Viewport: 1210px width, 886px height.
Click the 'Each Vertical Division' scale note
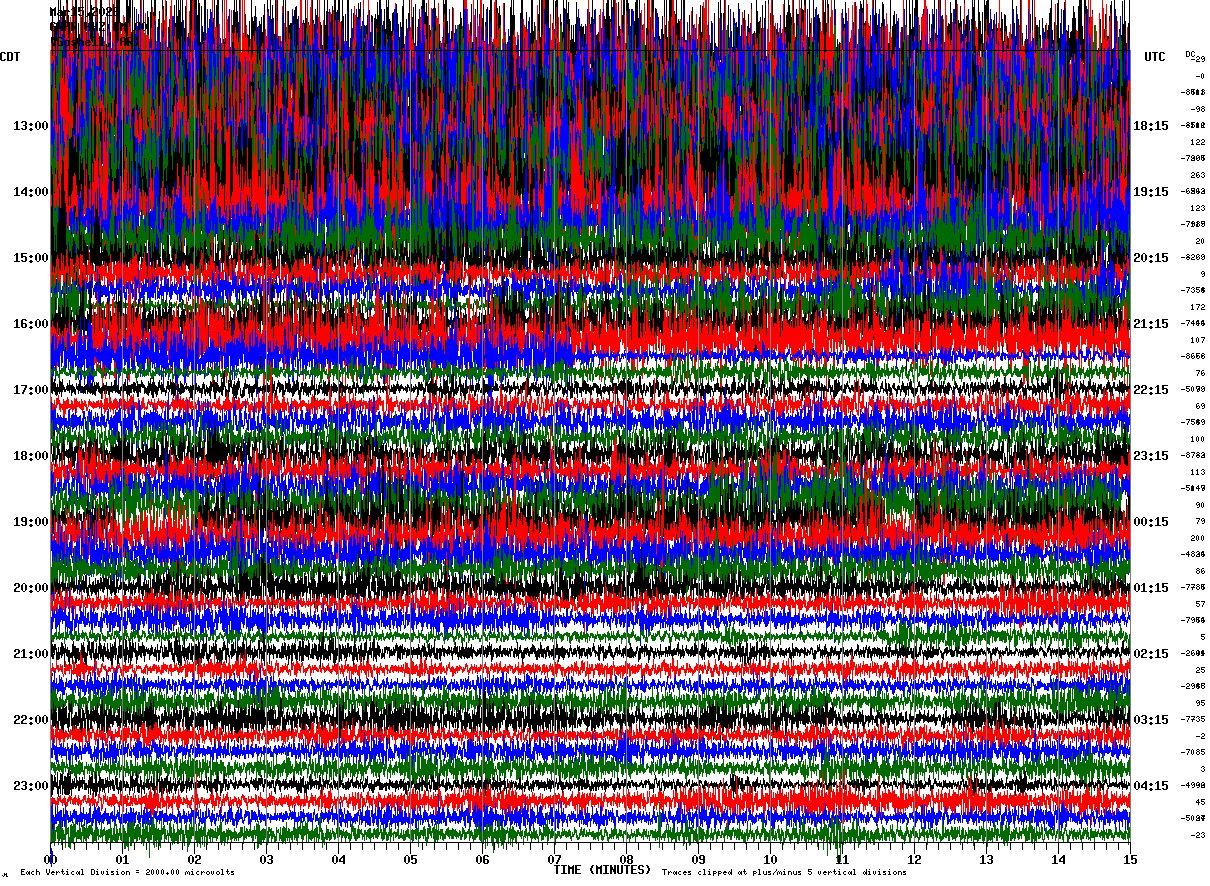pos(127,872)
